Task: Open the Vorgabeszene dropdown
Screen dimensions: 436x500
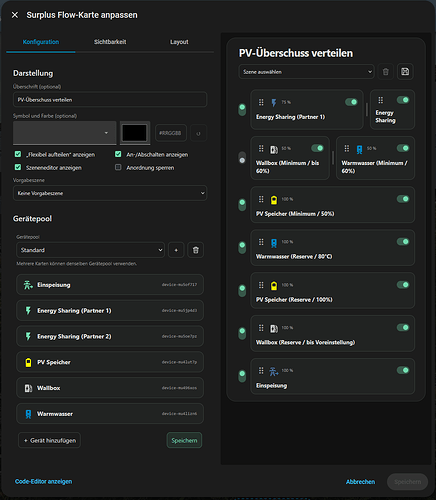Action: click(x=110, y=193)
